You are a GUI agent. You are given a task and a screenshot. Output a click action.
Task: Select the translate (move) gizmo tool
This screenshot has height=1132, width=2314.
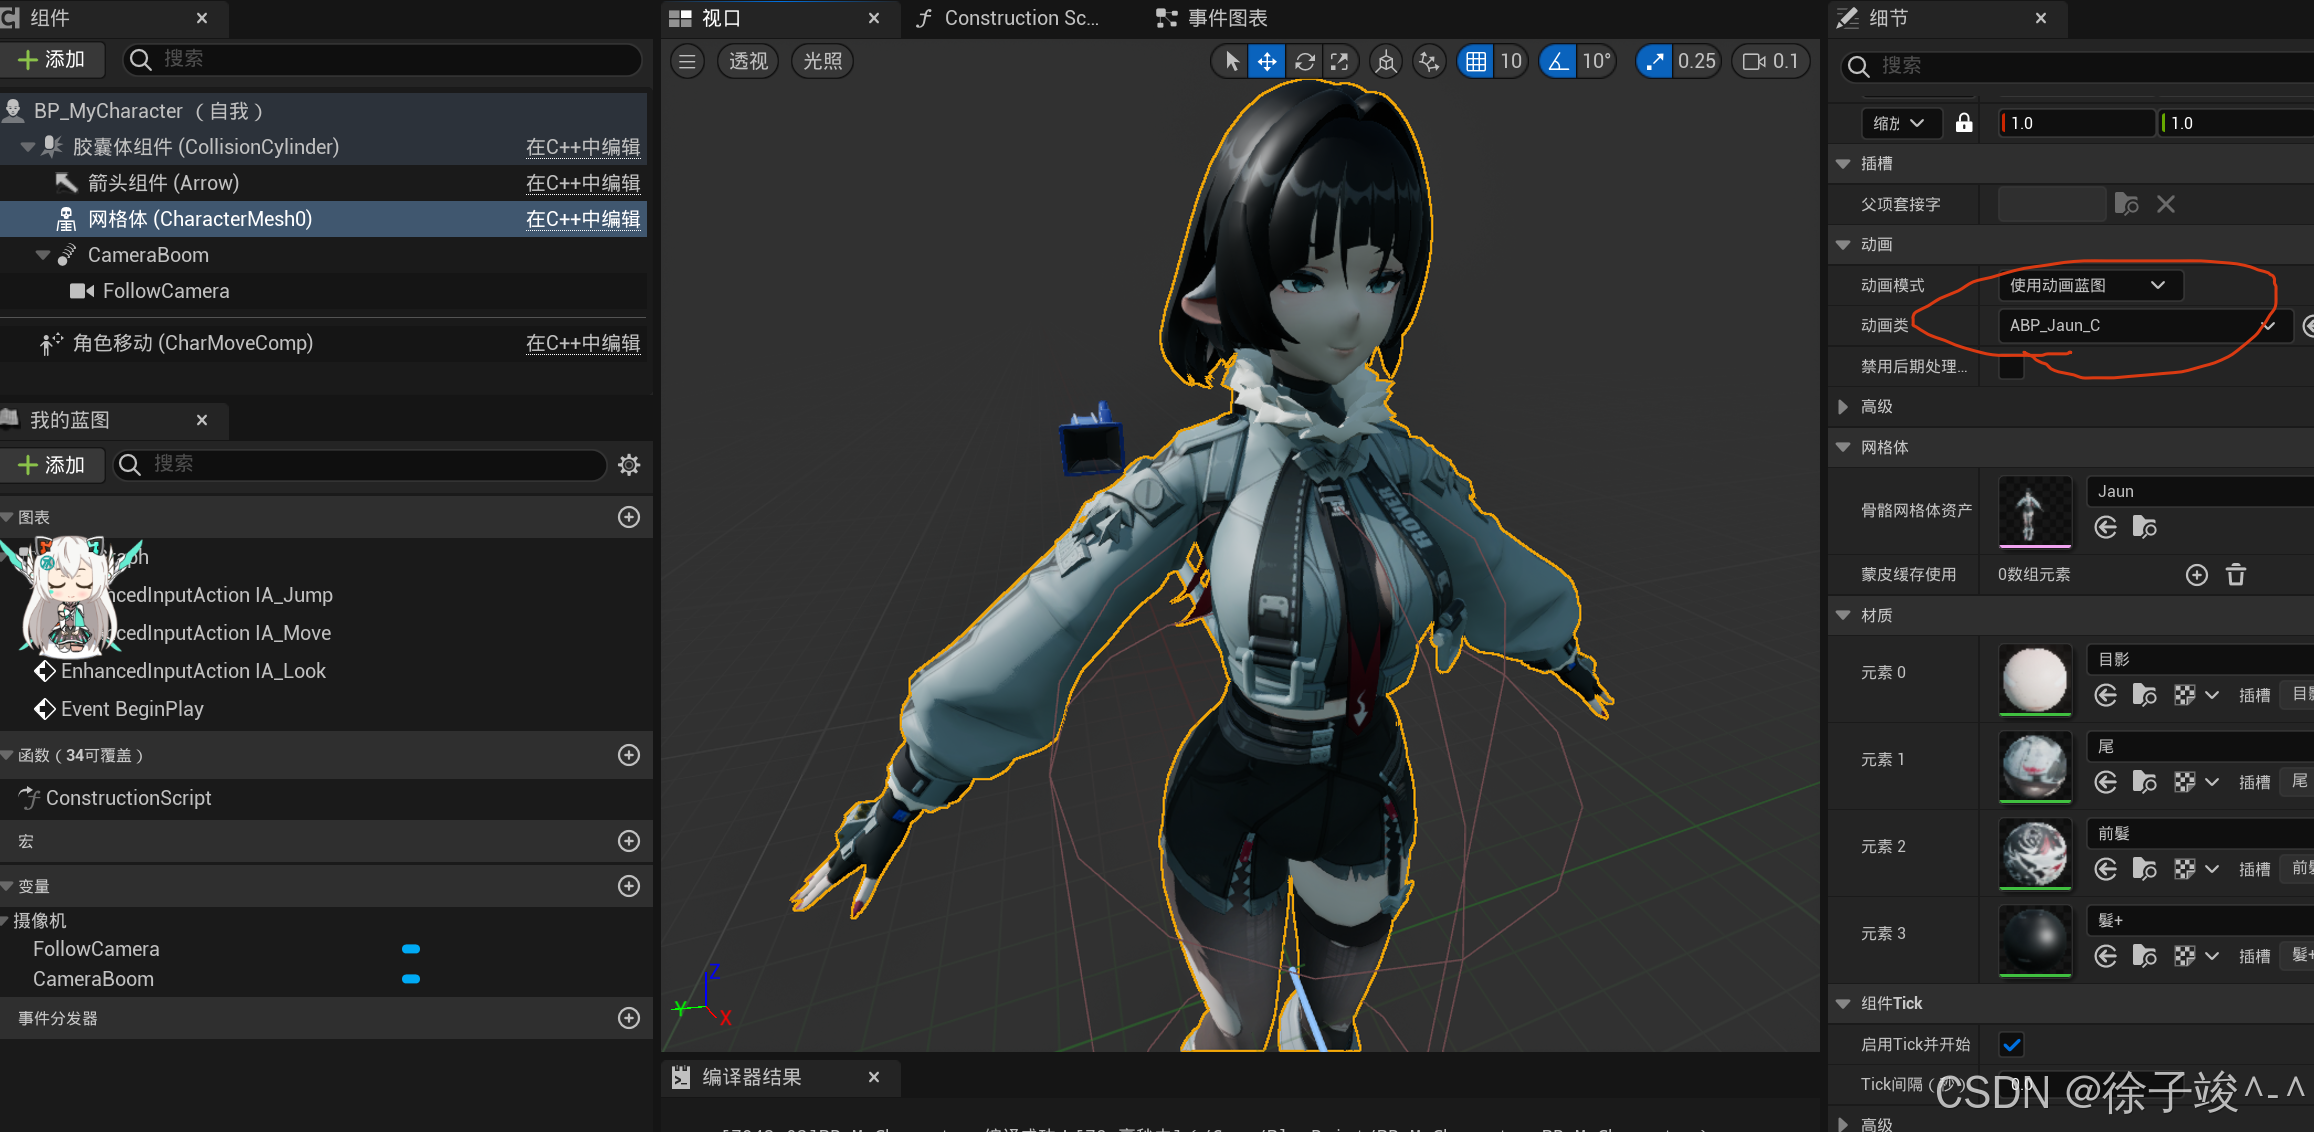tap(1267, 62)
